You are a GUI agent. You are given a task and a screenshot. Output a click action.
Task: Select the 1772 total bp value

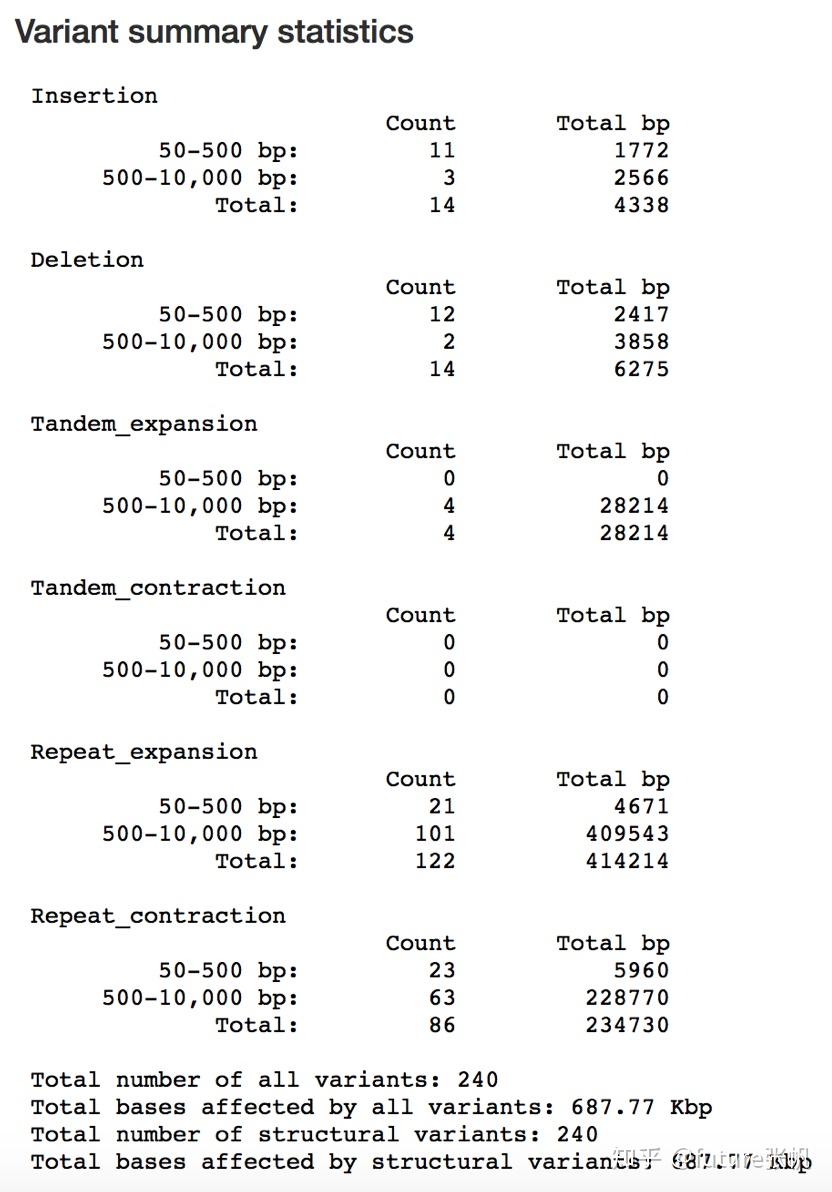click(x=642, y=150)
